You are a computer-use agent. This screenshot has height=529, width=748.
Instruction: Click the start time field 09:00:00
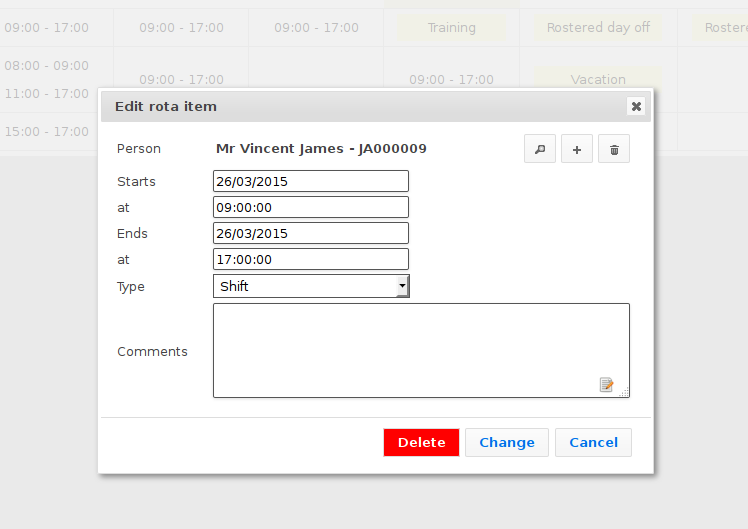pyautogui.click(x=310, y=207)
